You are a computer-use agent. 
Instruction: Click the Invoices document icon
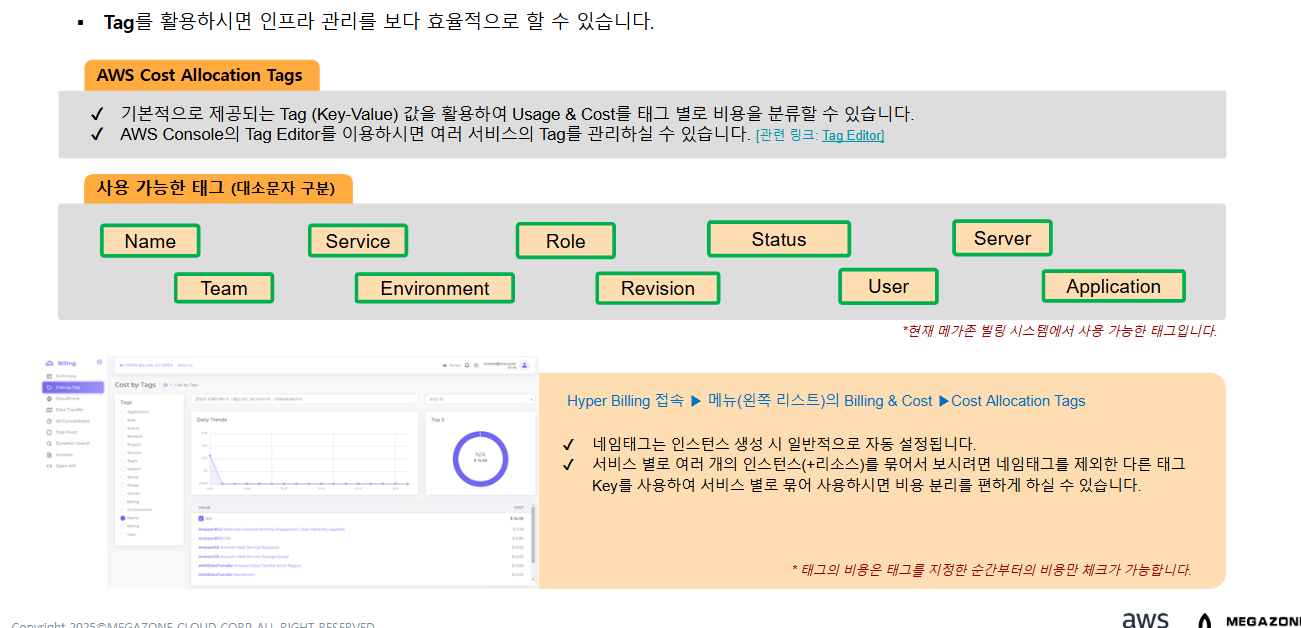click(x=48, y=455)
